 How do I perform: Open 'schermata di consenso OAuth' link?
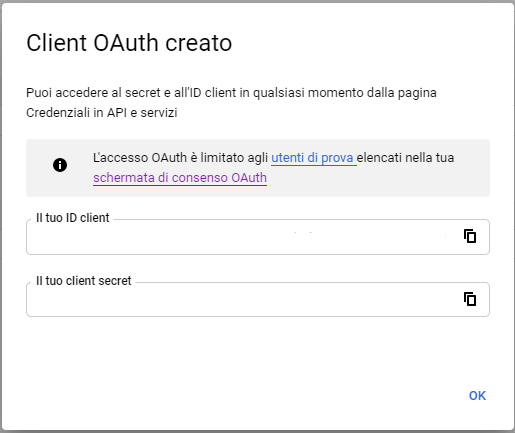[180, 178]
